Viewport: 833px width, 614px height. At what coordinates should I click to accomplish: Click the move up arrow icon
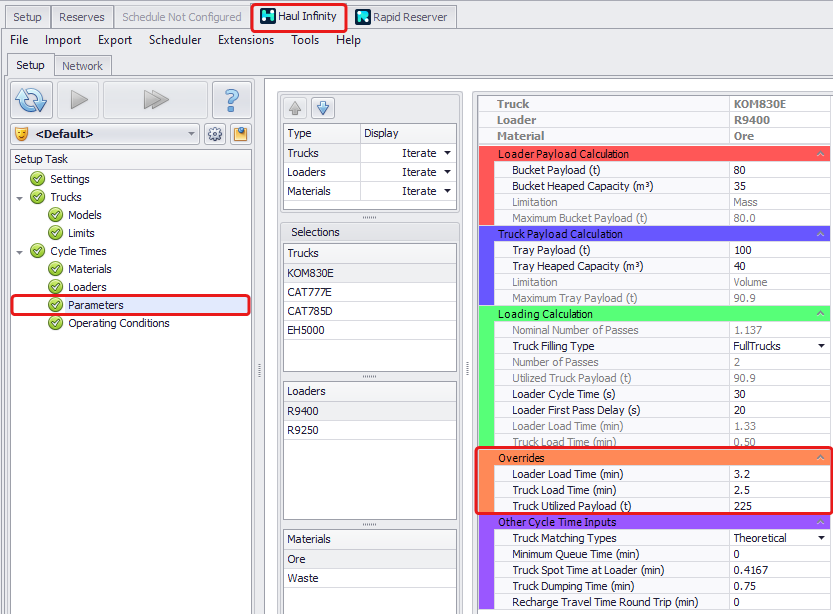tap(296, 108)
